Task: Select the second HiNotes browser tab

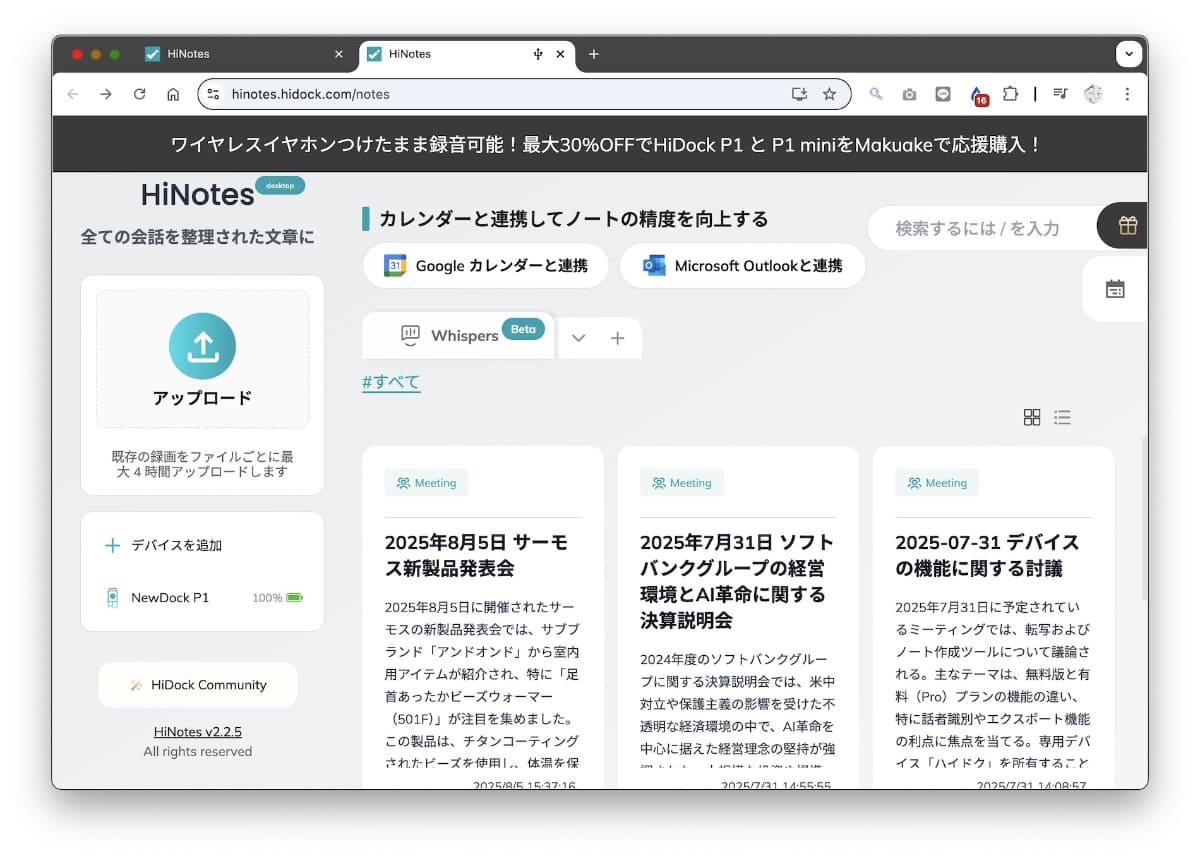Action: pos(440,55)
